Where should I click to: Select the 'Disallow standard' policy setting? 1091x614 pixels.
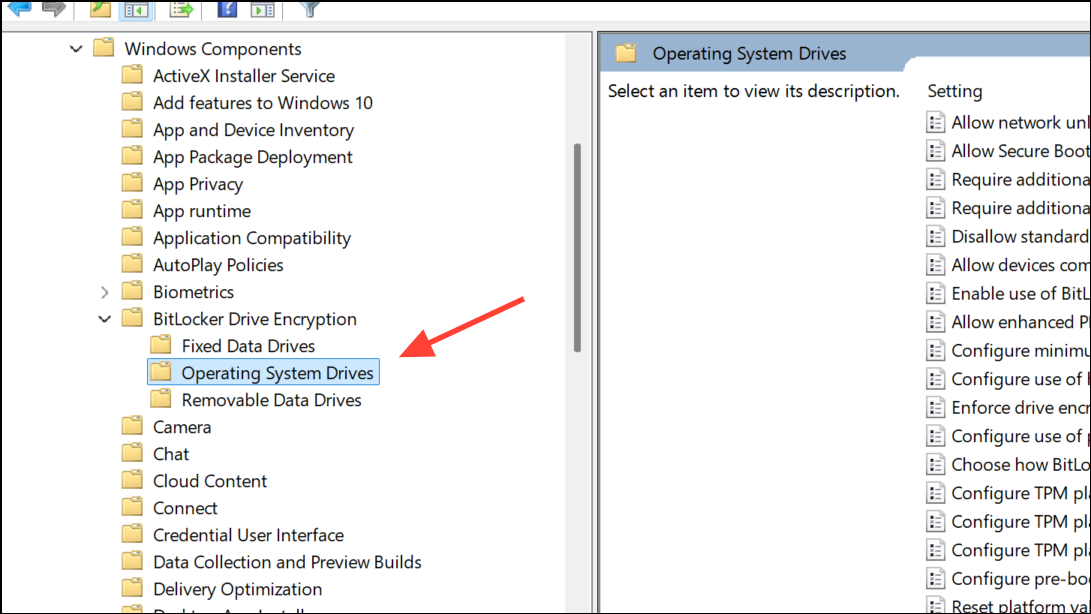click(1008, 237)
